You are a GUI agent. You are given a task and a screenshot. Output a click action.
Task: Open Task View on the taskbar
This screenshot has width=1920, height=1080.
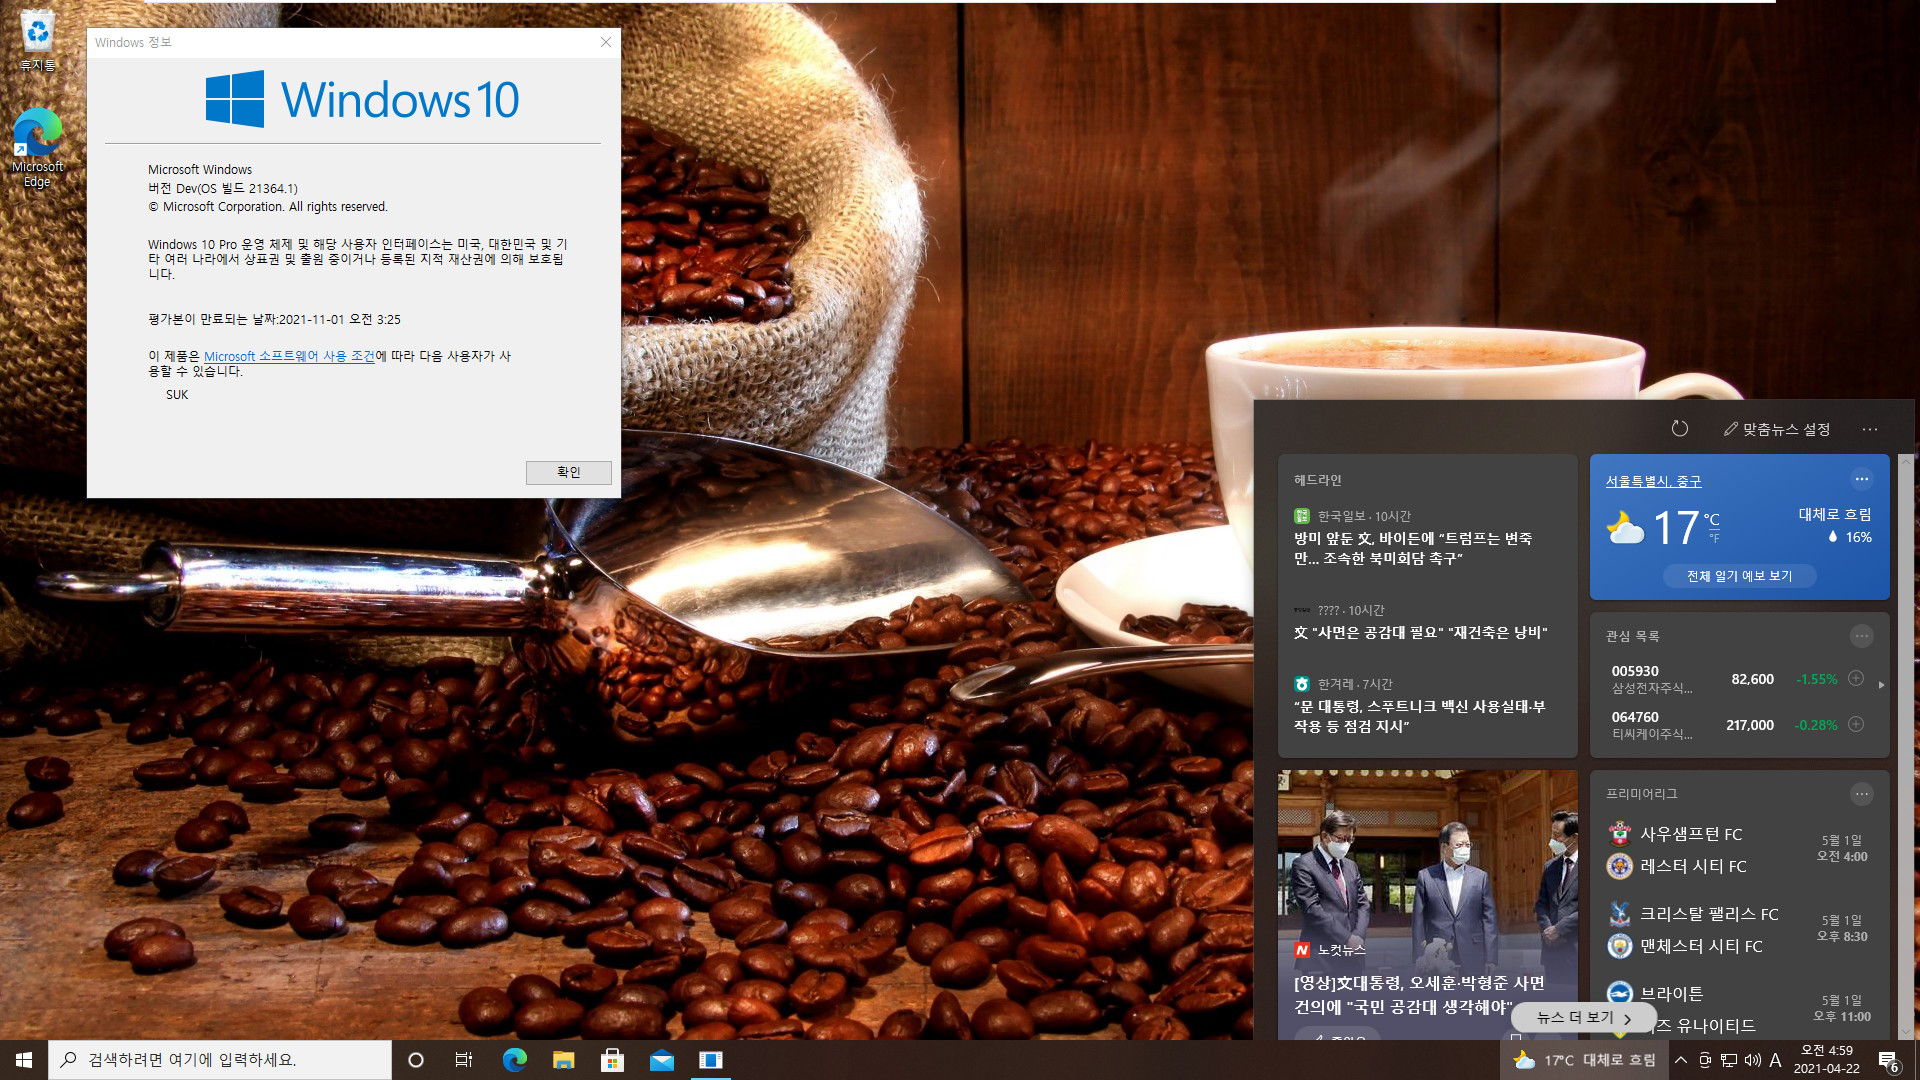click(x=464, y=1060)
